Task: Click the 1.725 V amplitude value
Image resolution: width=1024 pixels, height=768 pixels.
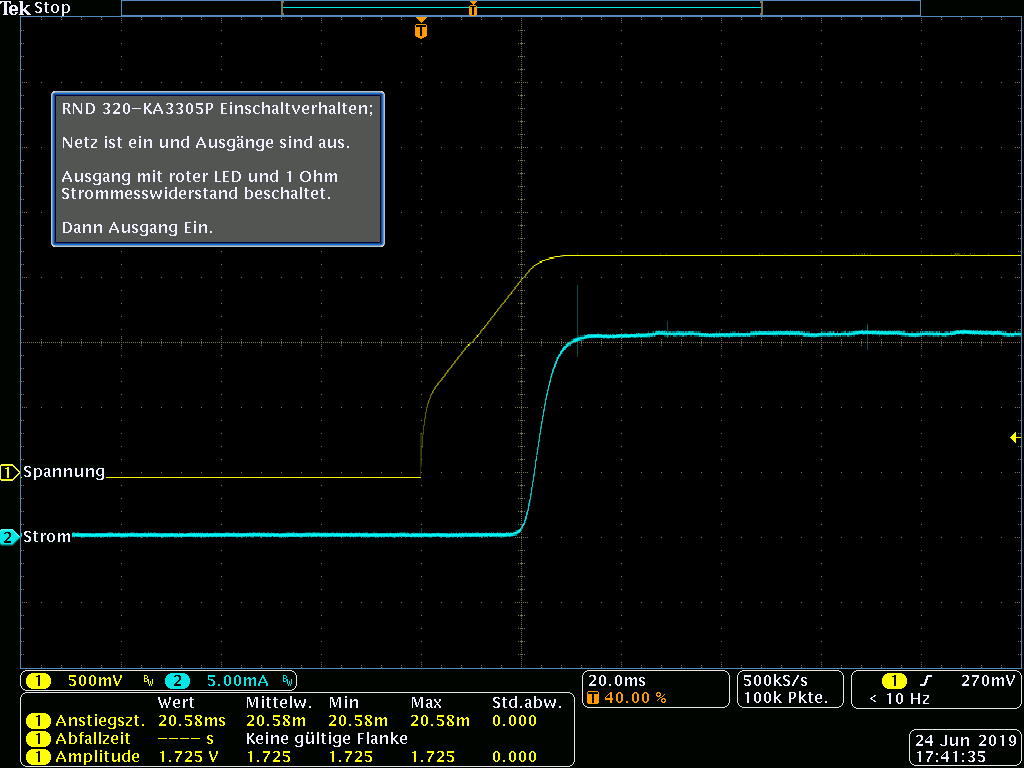Action: coord(191,757)
